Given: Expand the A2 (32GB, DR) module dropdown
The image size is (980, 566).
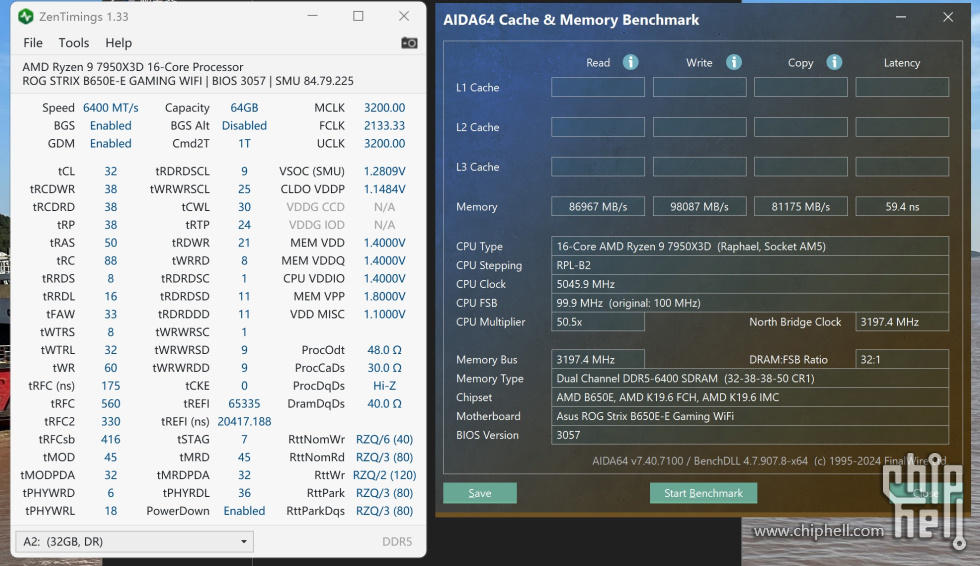Looking at the screenshot, I should 134,541.
